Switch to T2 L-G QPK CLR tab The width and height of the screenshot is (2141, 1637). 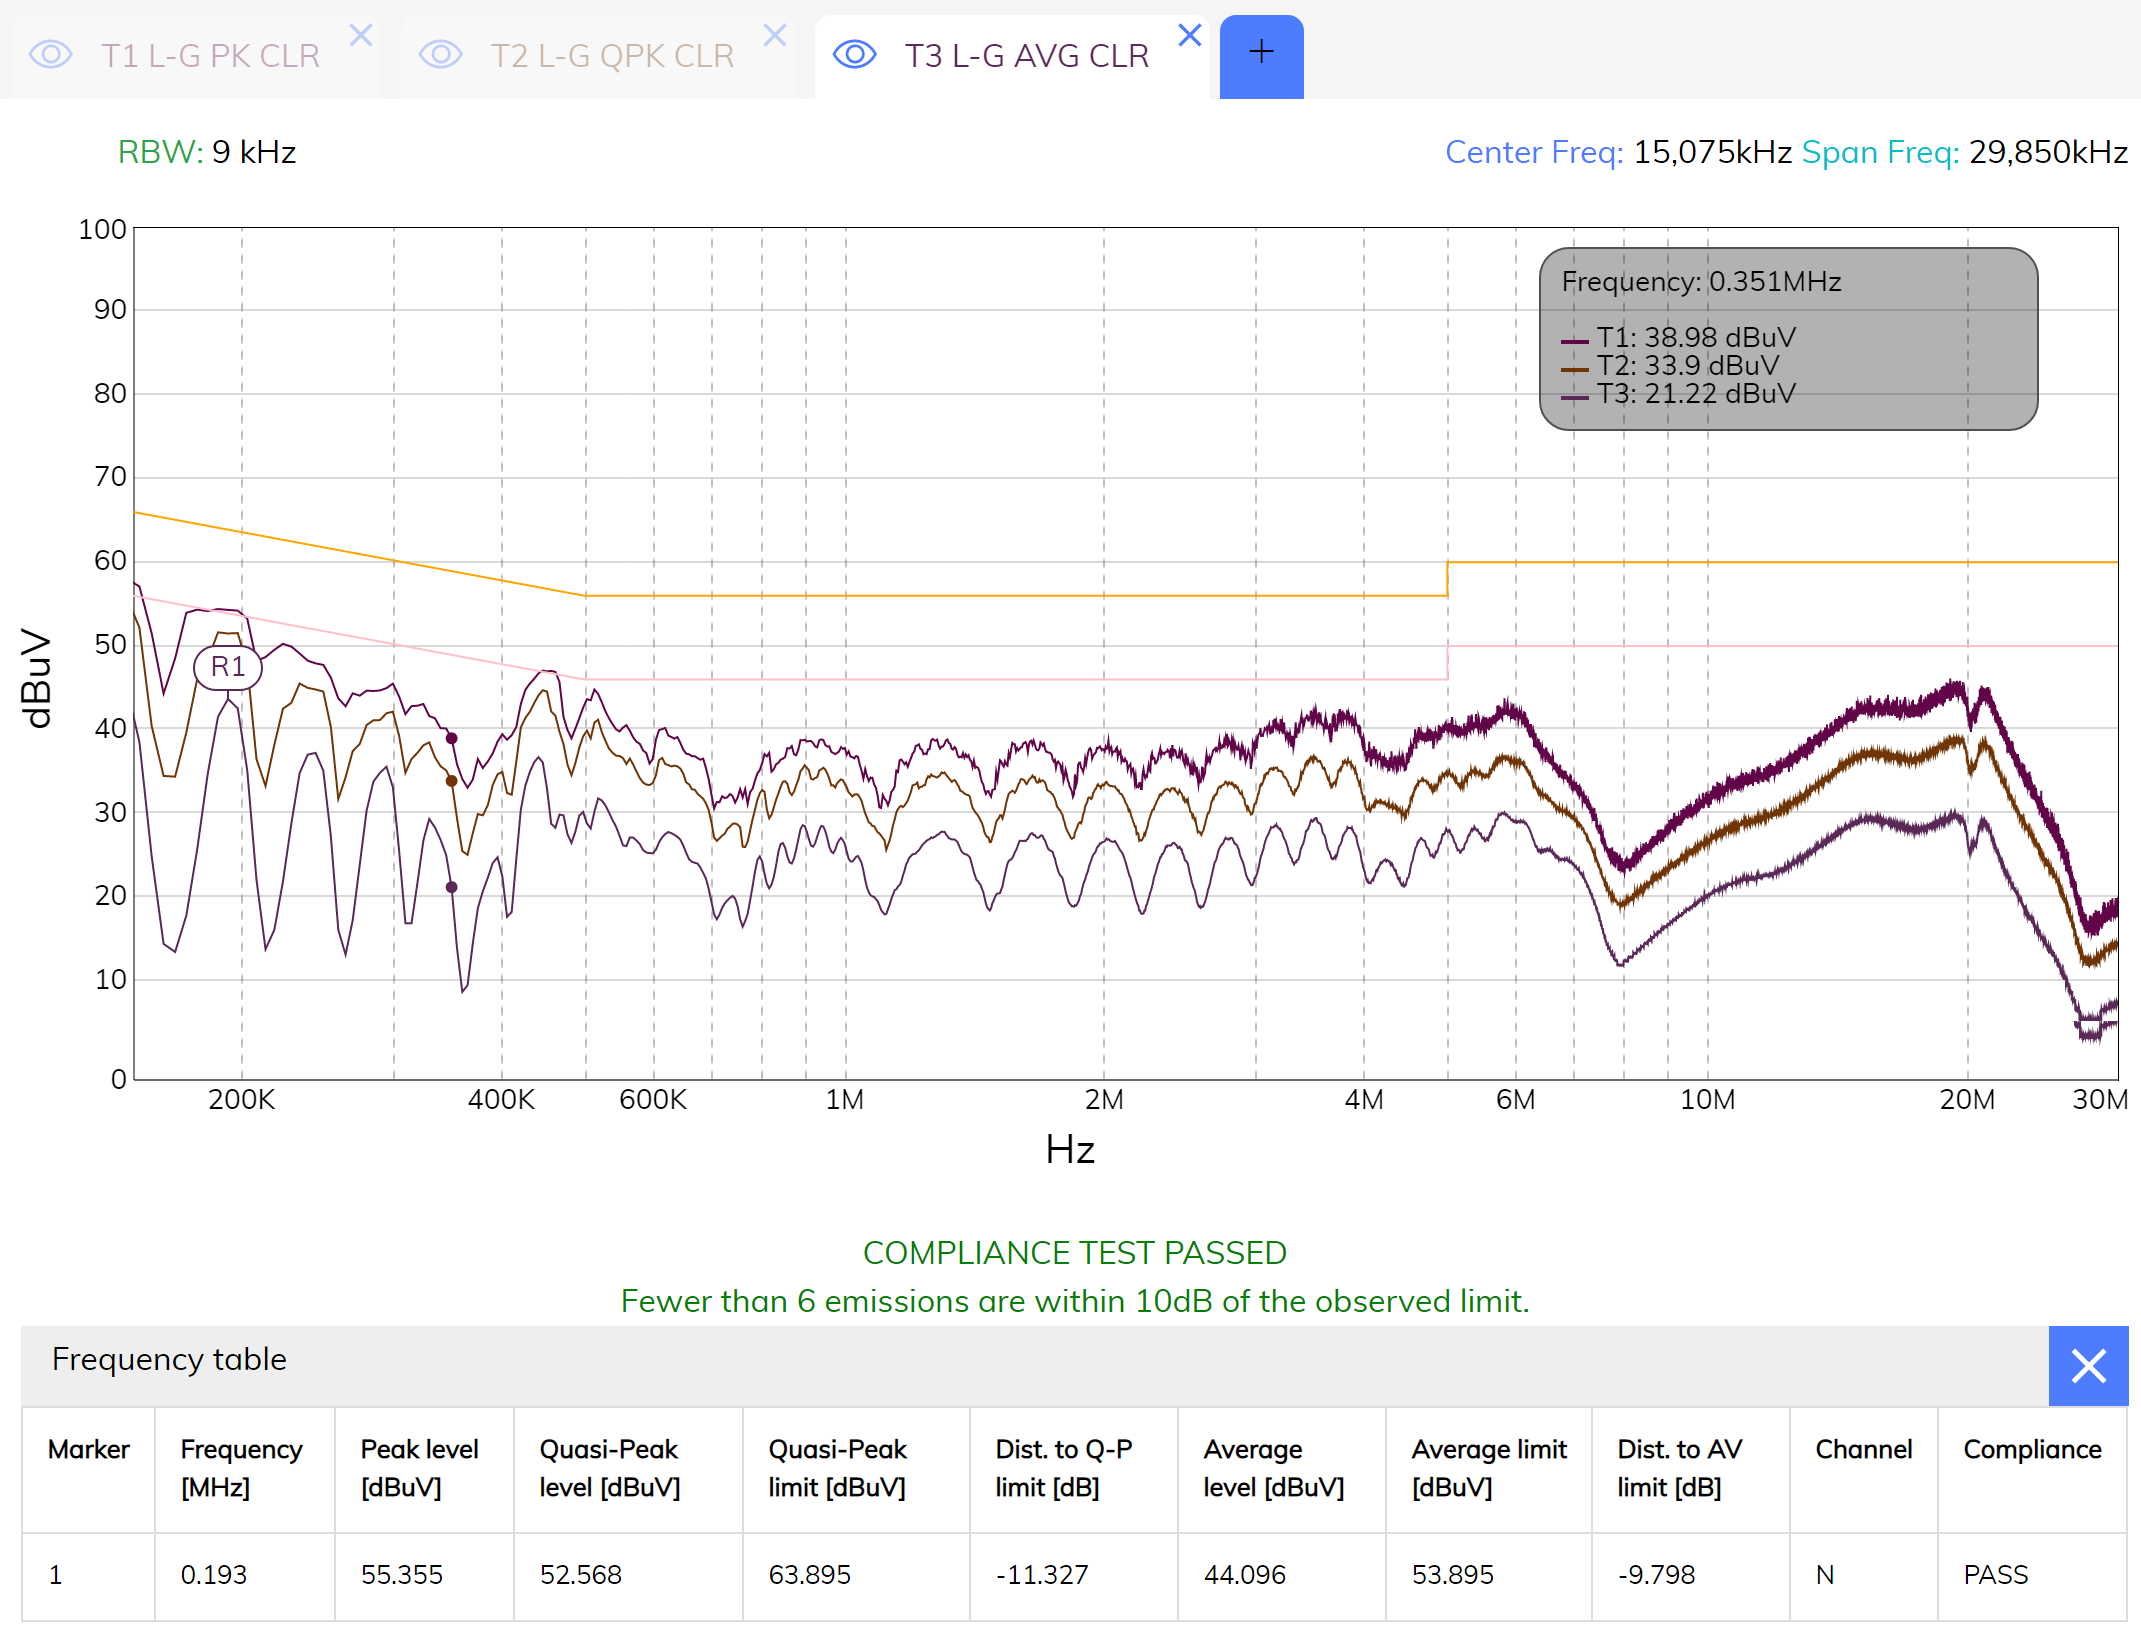tap(612, 56)
